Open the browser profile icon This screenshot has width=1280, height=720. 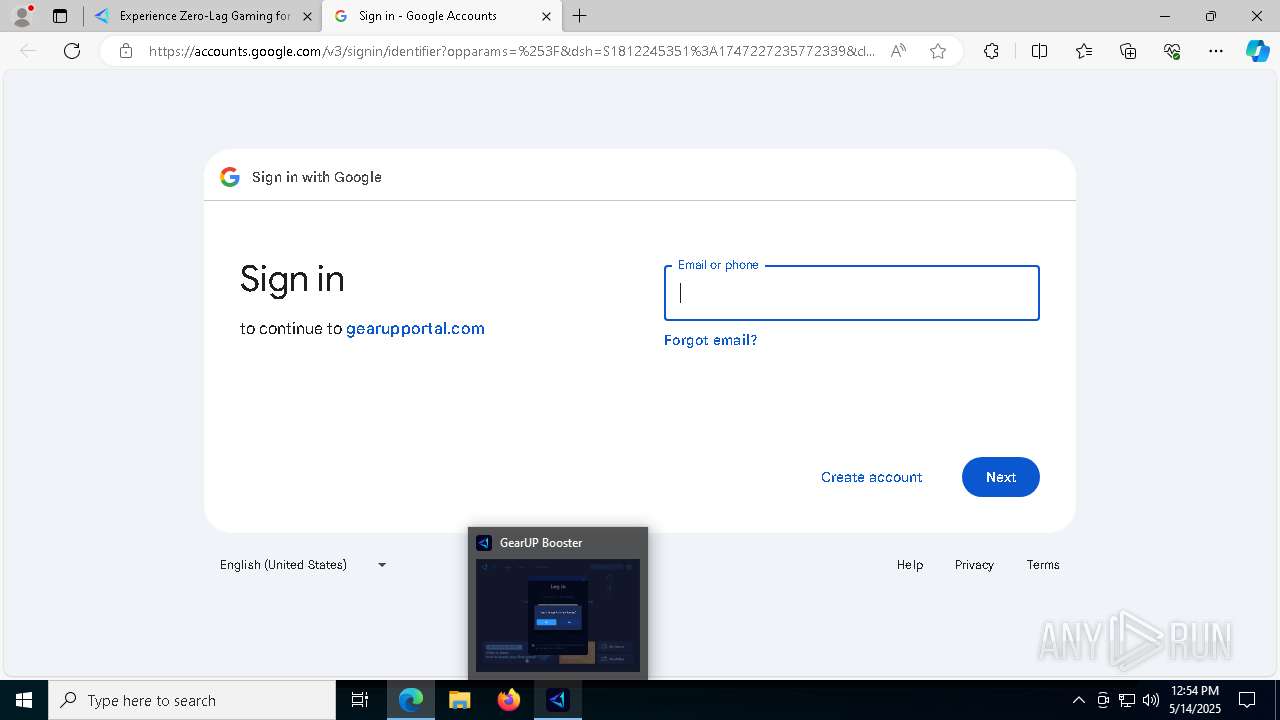(22, 15)
